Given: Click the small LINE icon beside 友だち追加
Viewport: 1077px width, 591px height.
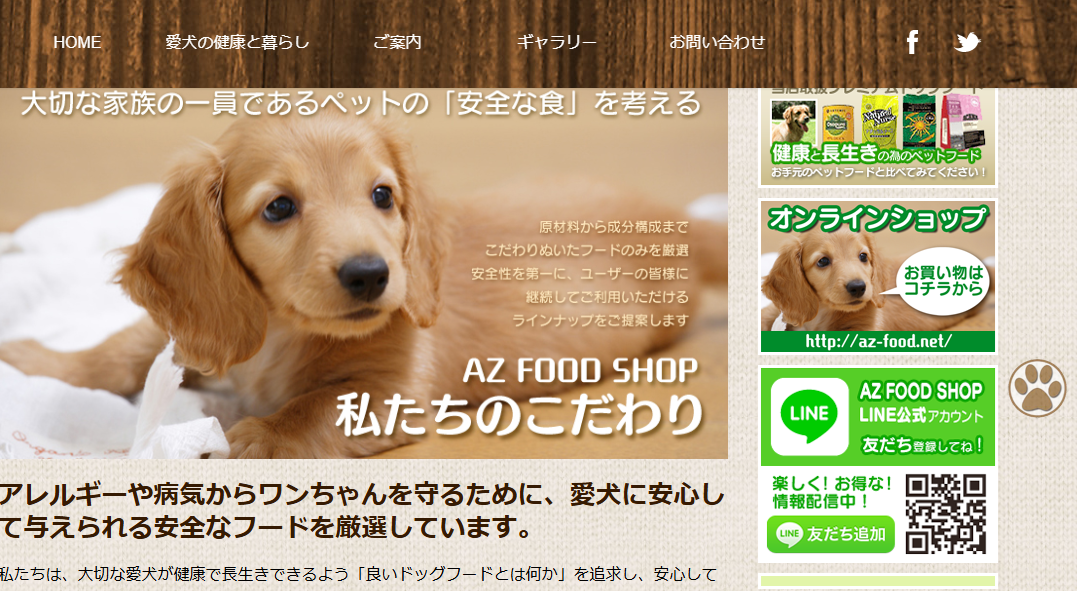Looking at the screenshot, I should tap(789, 534).
